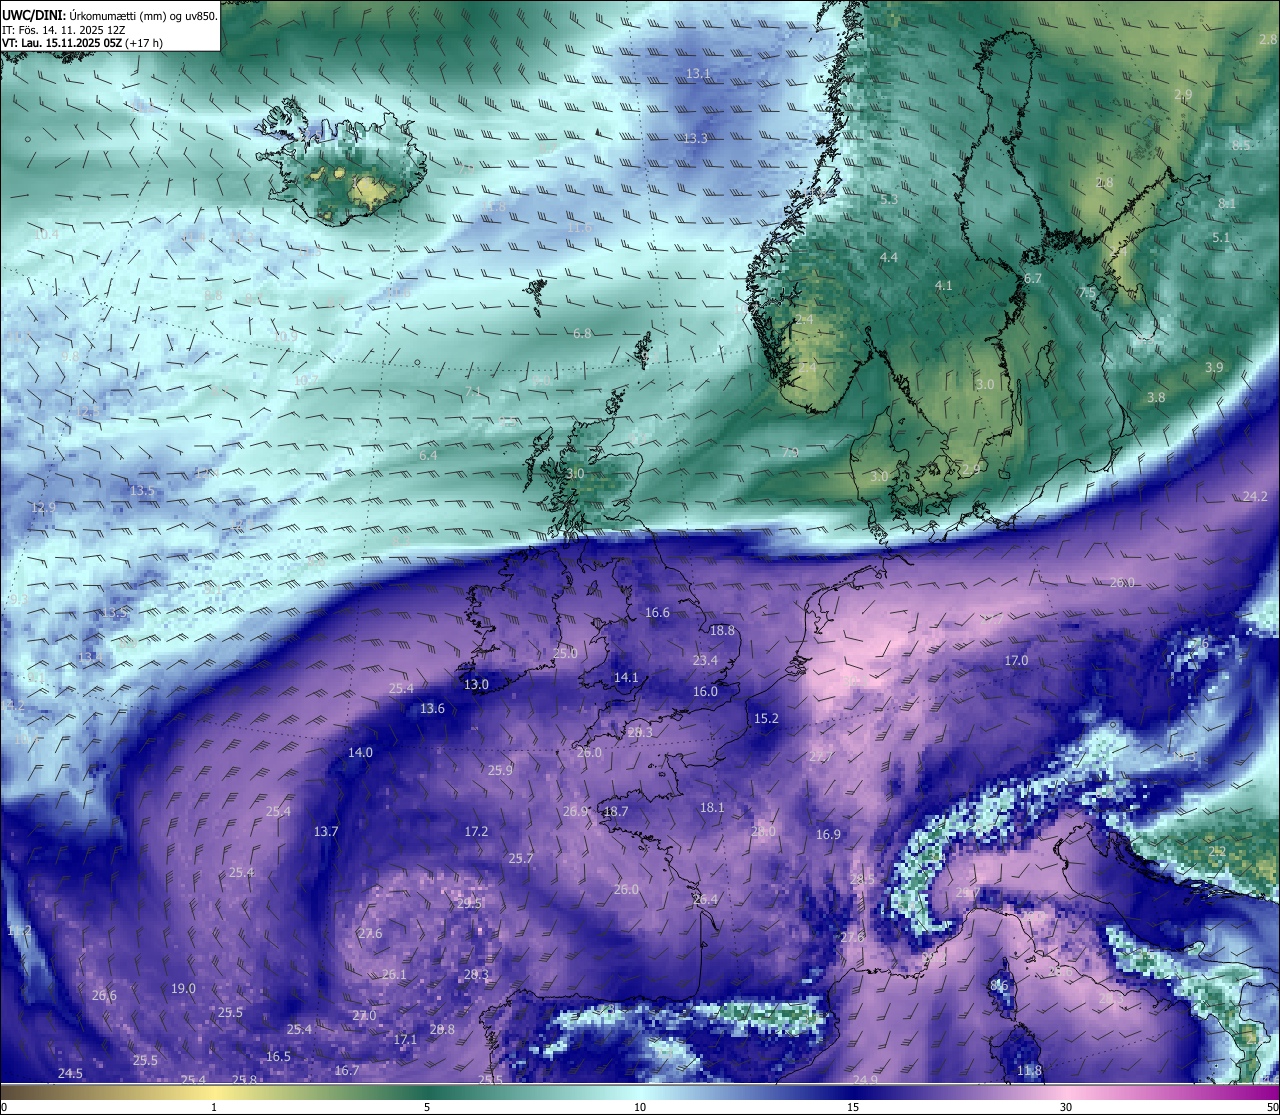The width and height of the screenshot is (1280, 1115).
Task: Click the 5.3 value over Norway
Action: point(889,200)
